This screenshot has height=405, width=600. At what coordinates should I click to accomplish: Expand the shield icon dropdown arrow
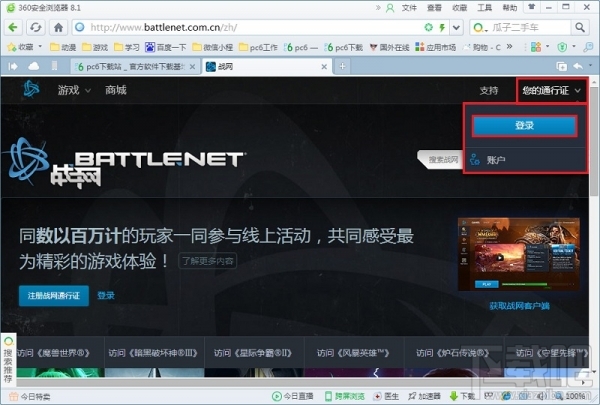tap(574, 47)
